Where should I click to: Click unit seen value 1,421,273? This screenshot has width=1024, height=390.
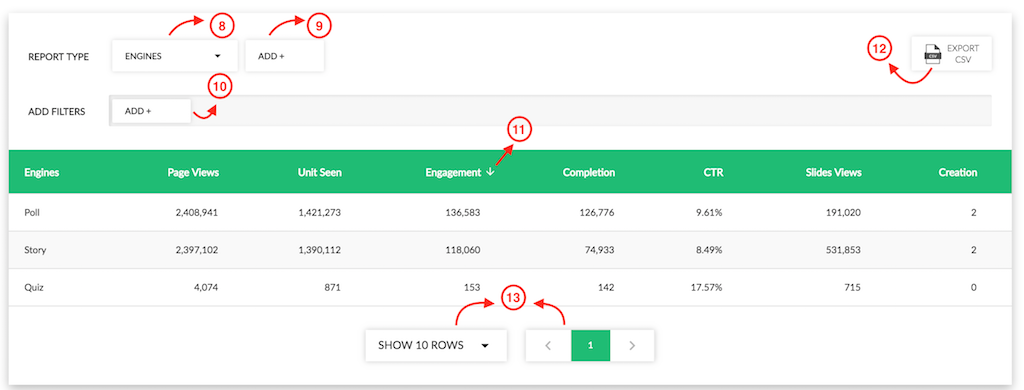click(320, 212)
